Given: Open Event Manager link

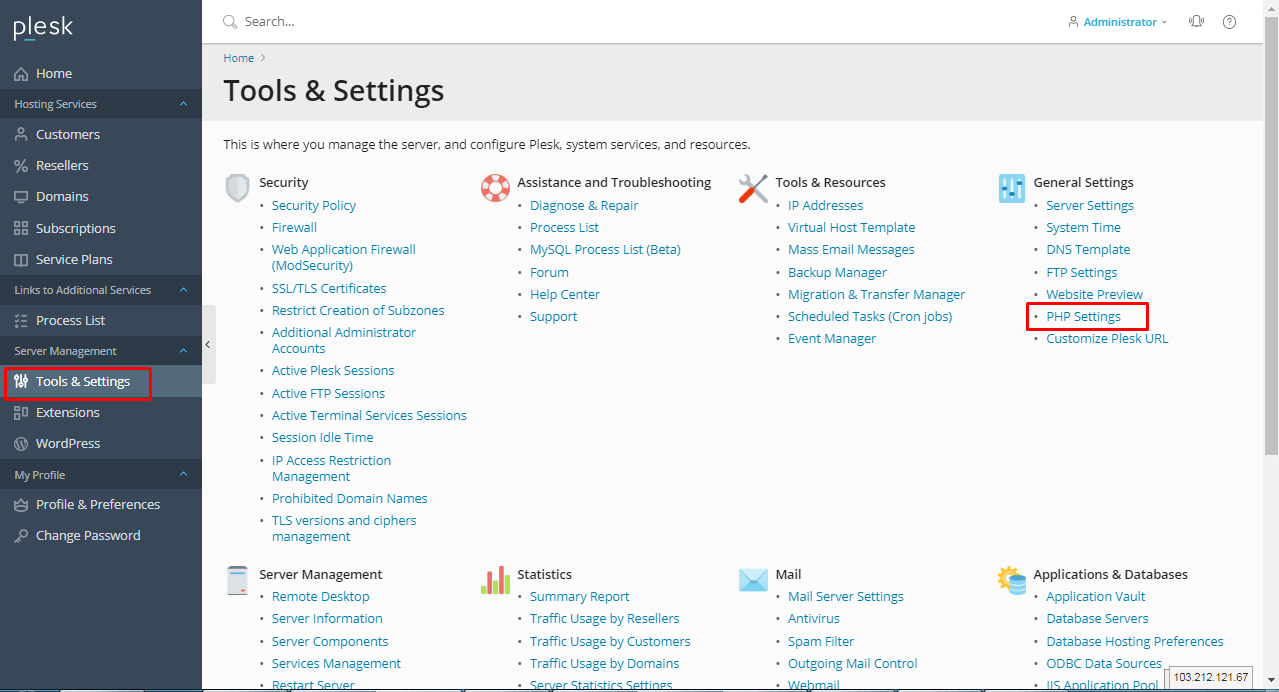Looking at the screenshot, I should pyautogui.click(x=832, y=339).
